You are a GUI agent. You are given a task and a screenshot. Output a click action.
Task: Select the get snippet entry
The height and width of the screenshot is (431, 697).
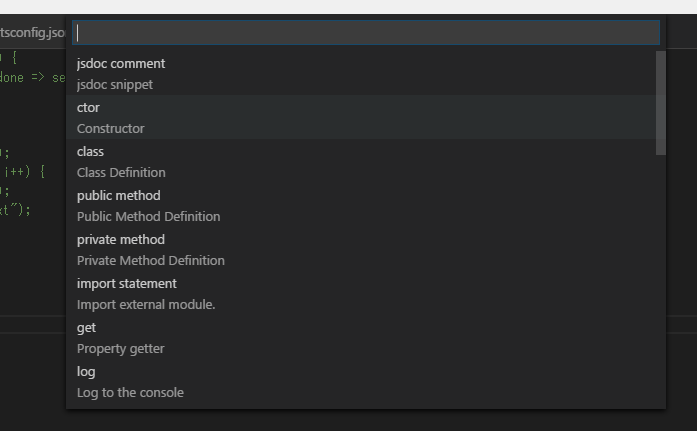(87, 328)
